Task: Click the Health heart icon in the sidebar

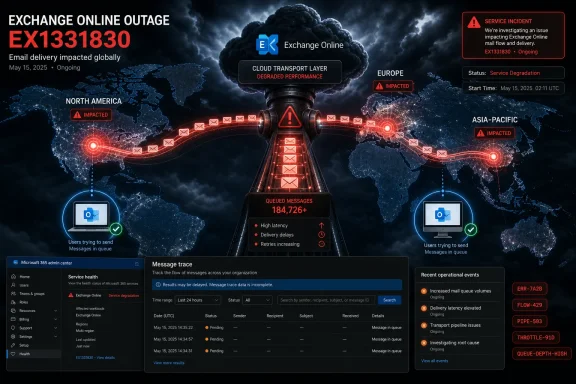Action: 14,354
